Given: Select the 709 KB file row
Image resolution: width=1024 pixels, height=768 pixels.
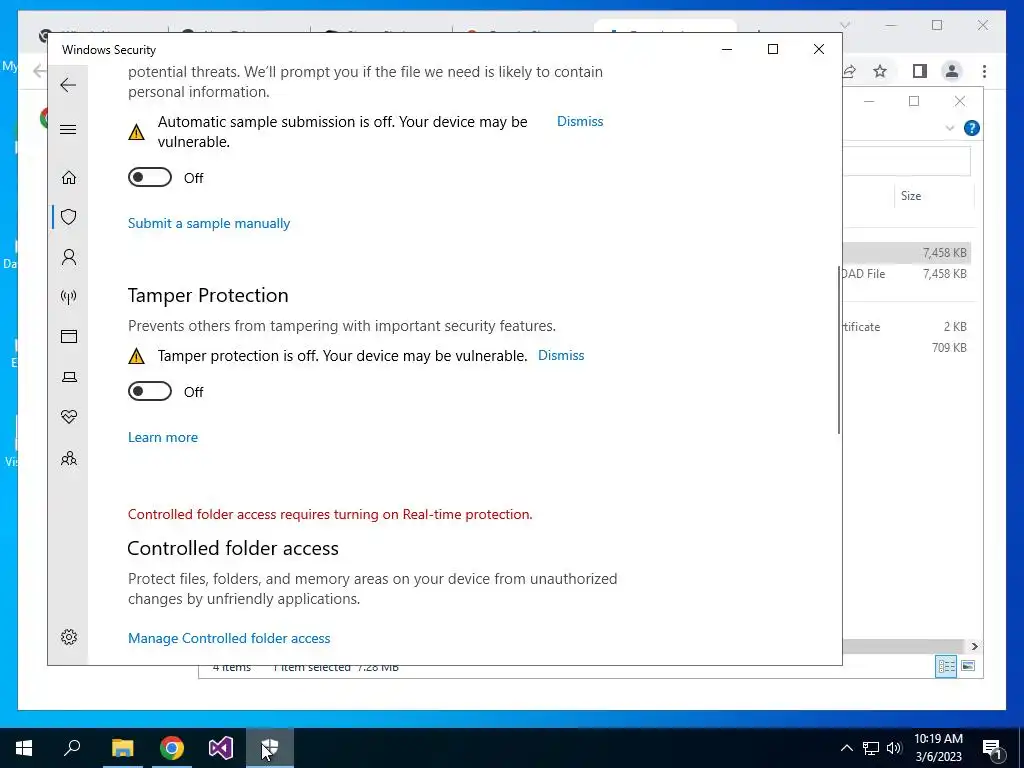Looking at the screenshot, I should click(x=906, y=347).
